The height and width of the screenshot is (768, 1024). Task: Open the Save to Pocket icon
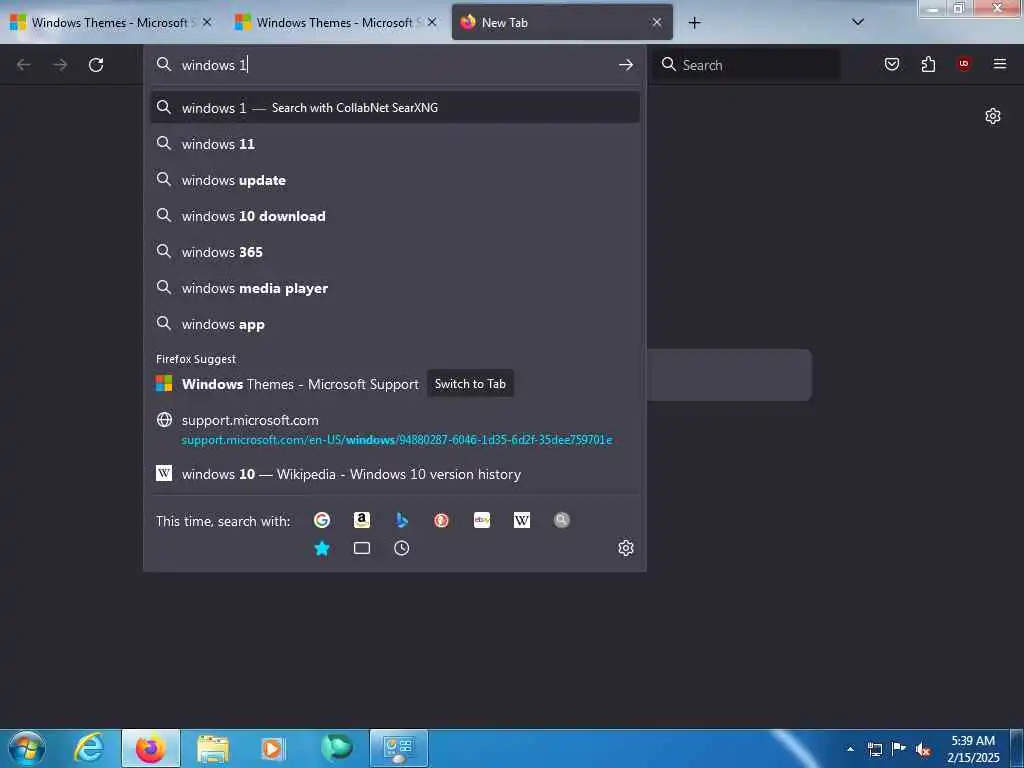891,64
